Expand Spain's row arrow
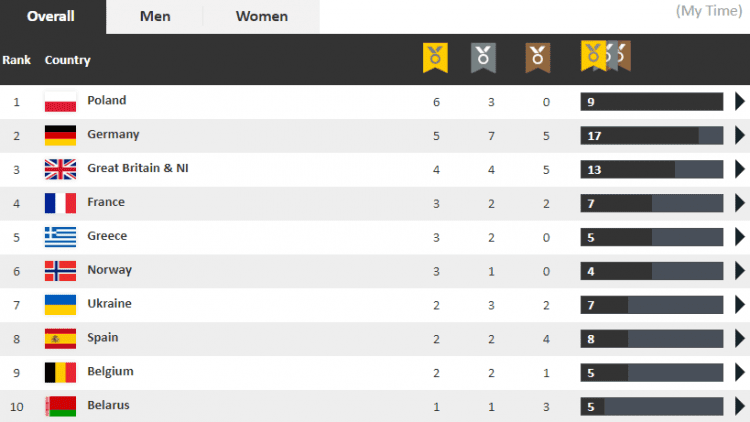The width and height of the screenshot is (750, 422). [740, 339]
